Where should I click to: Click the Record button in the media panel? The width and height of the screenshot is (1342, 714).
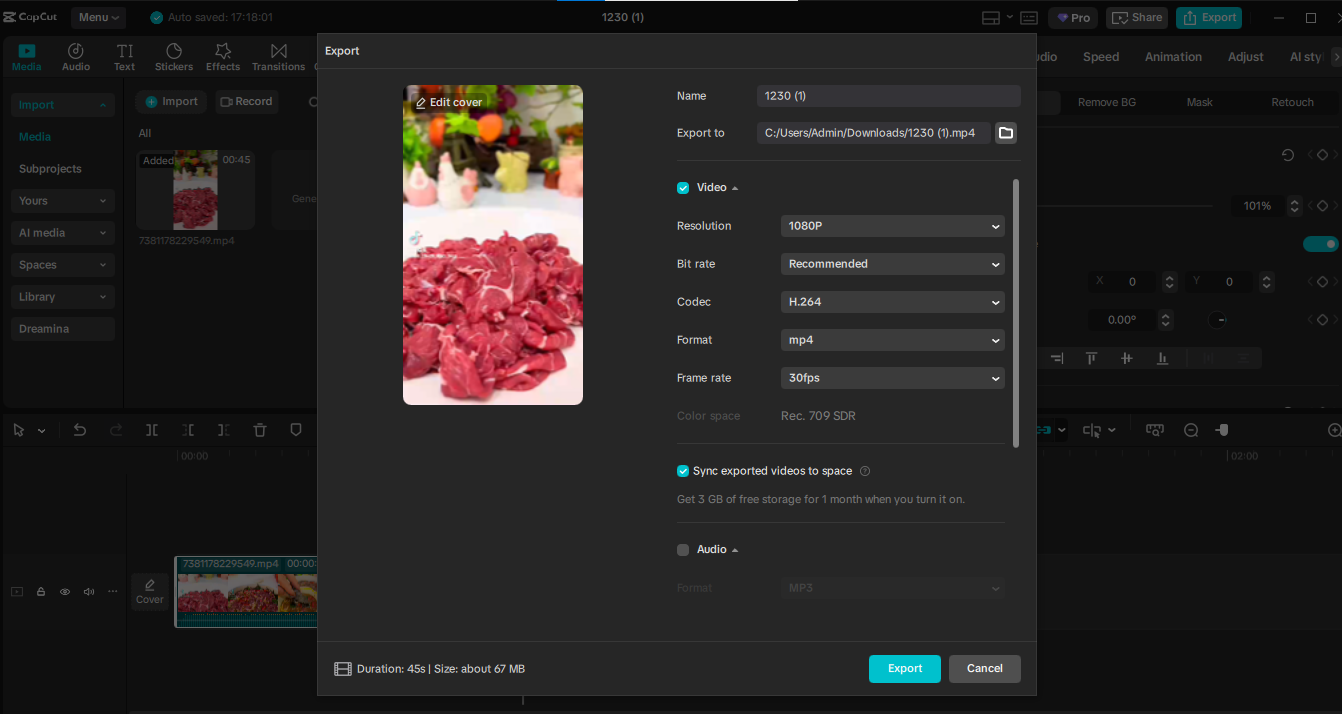click(x=246, y=101)
